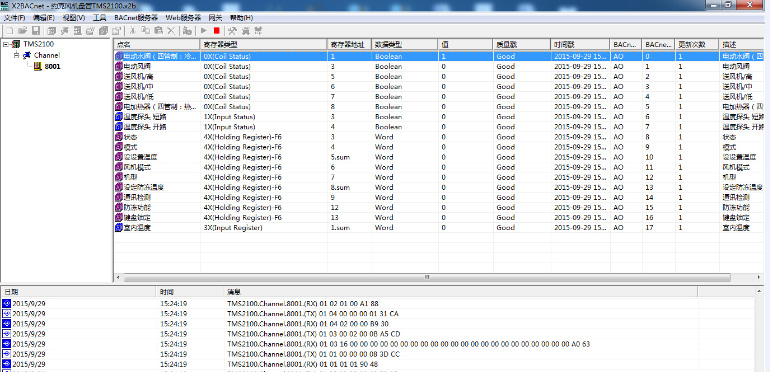Click the blue icon of the 3X(Input Register) row
The image size is (770, 372).
118,227
